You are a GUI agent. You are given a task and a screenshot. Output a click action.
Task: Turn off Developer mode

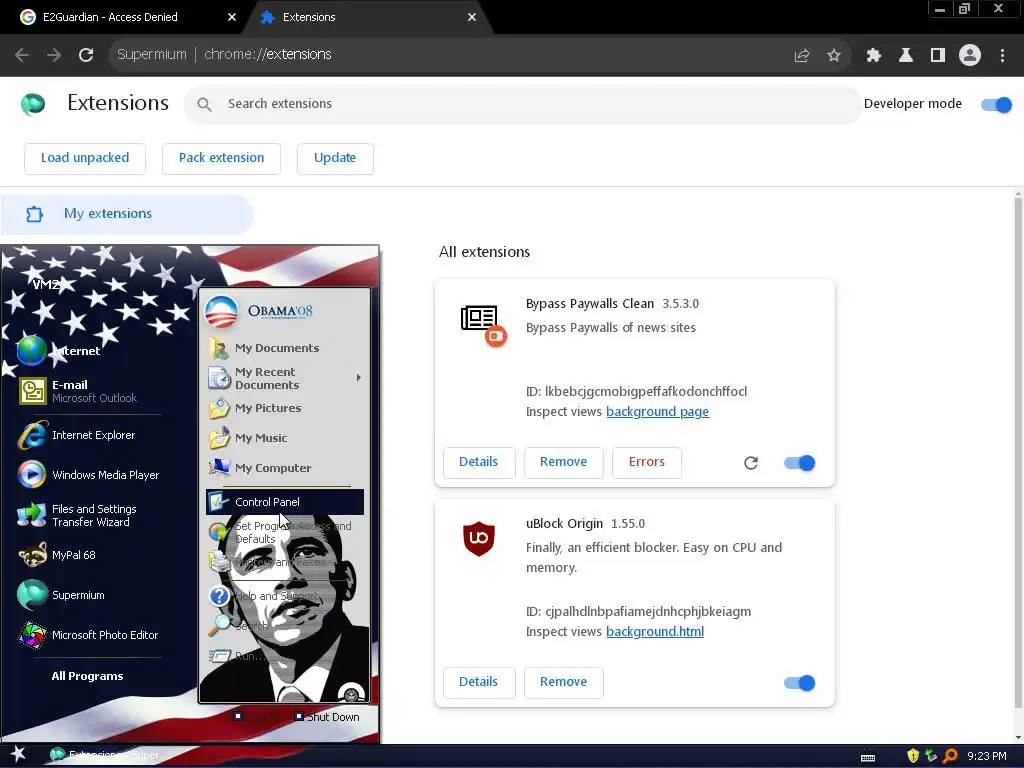point(997,104)
